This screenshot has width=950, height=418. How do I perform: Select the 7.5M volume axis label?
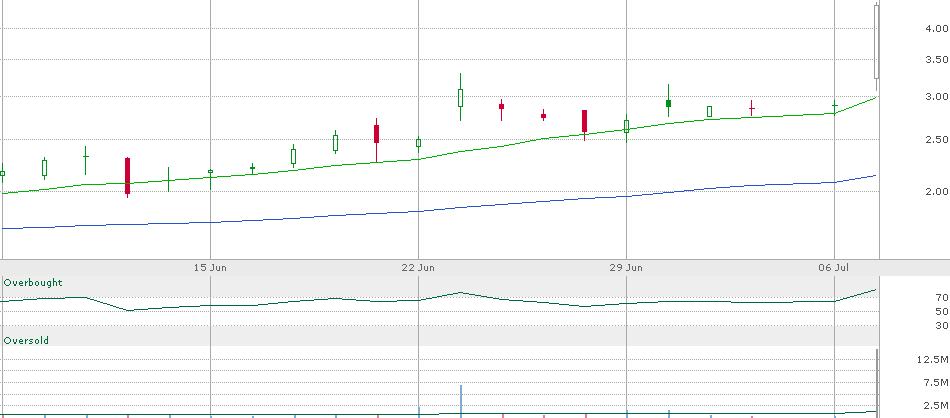(934, 382)
